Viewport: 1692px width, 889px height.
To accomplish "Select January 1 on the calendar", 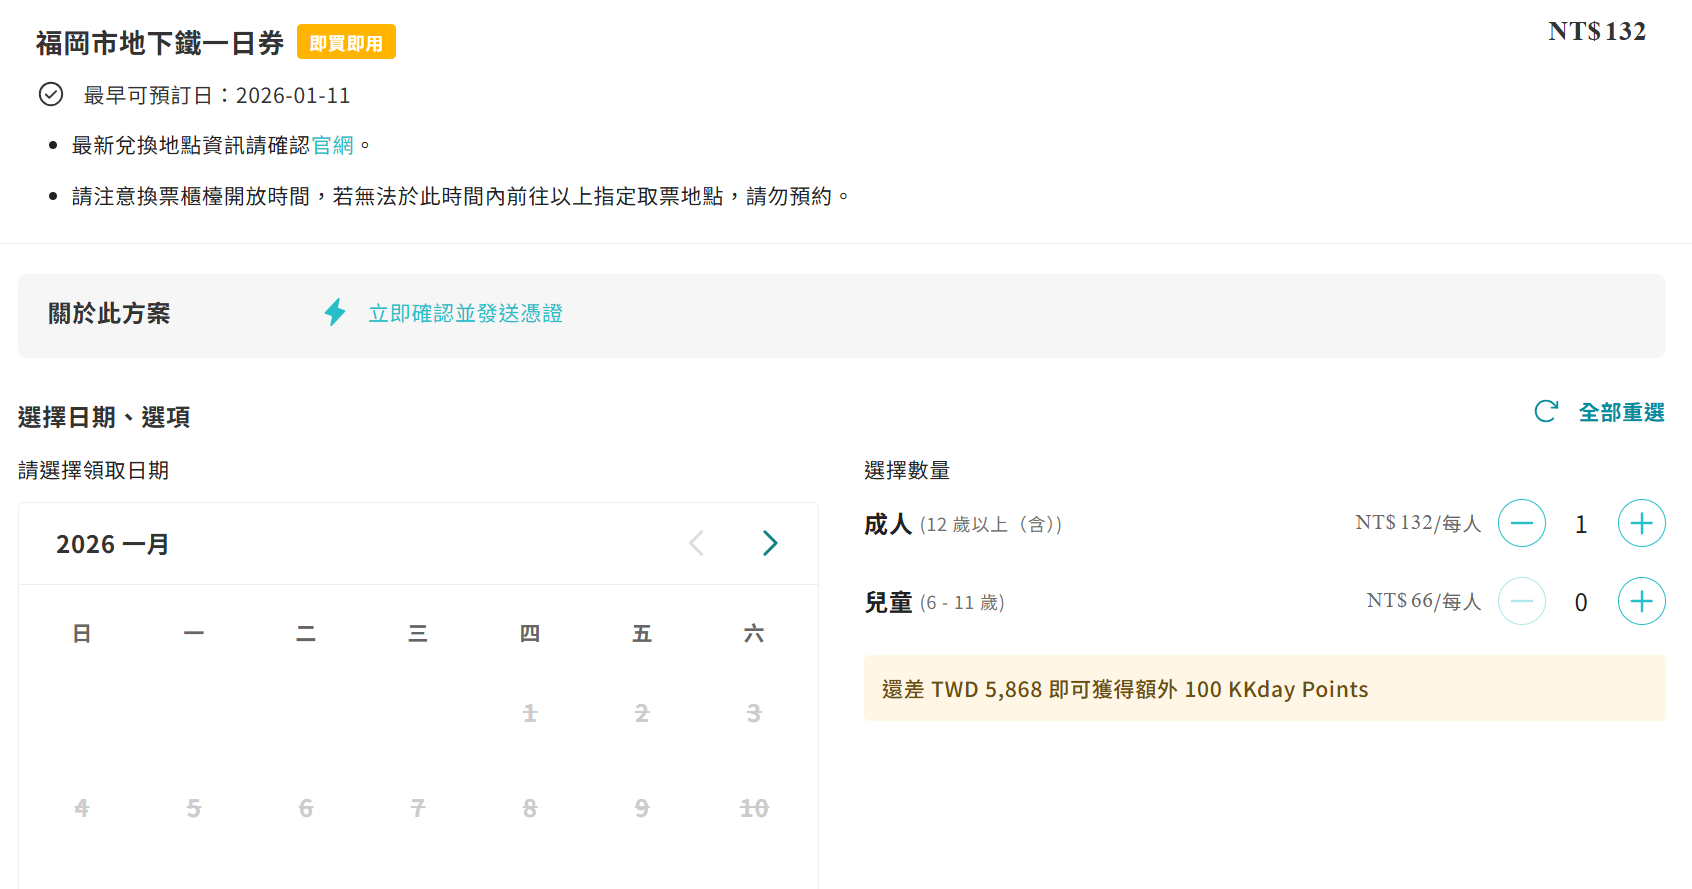I will coord(530,713).
